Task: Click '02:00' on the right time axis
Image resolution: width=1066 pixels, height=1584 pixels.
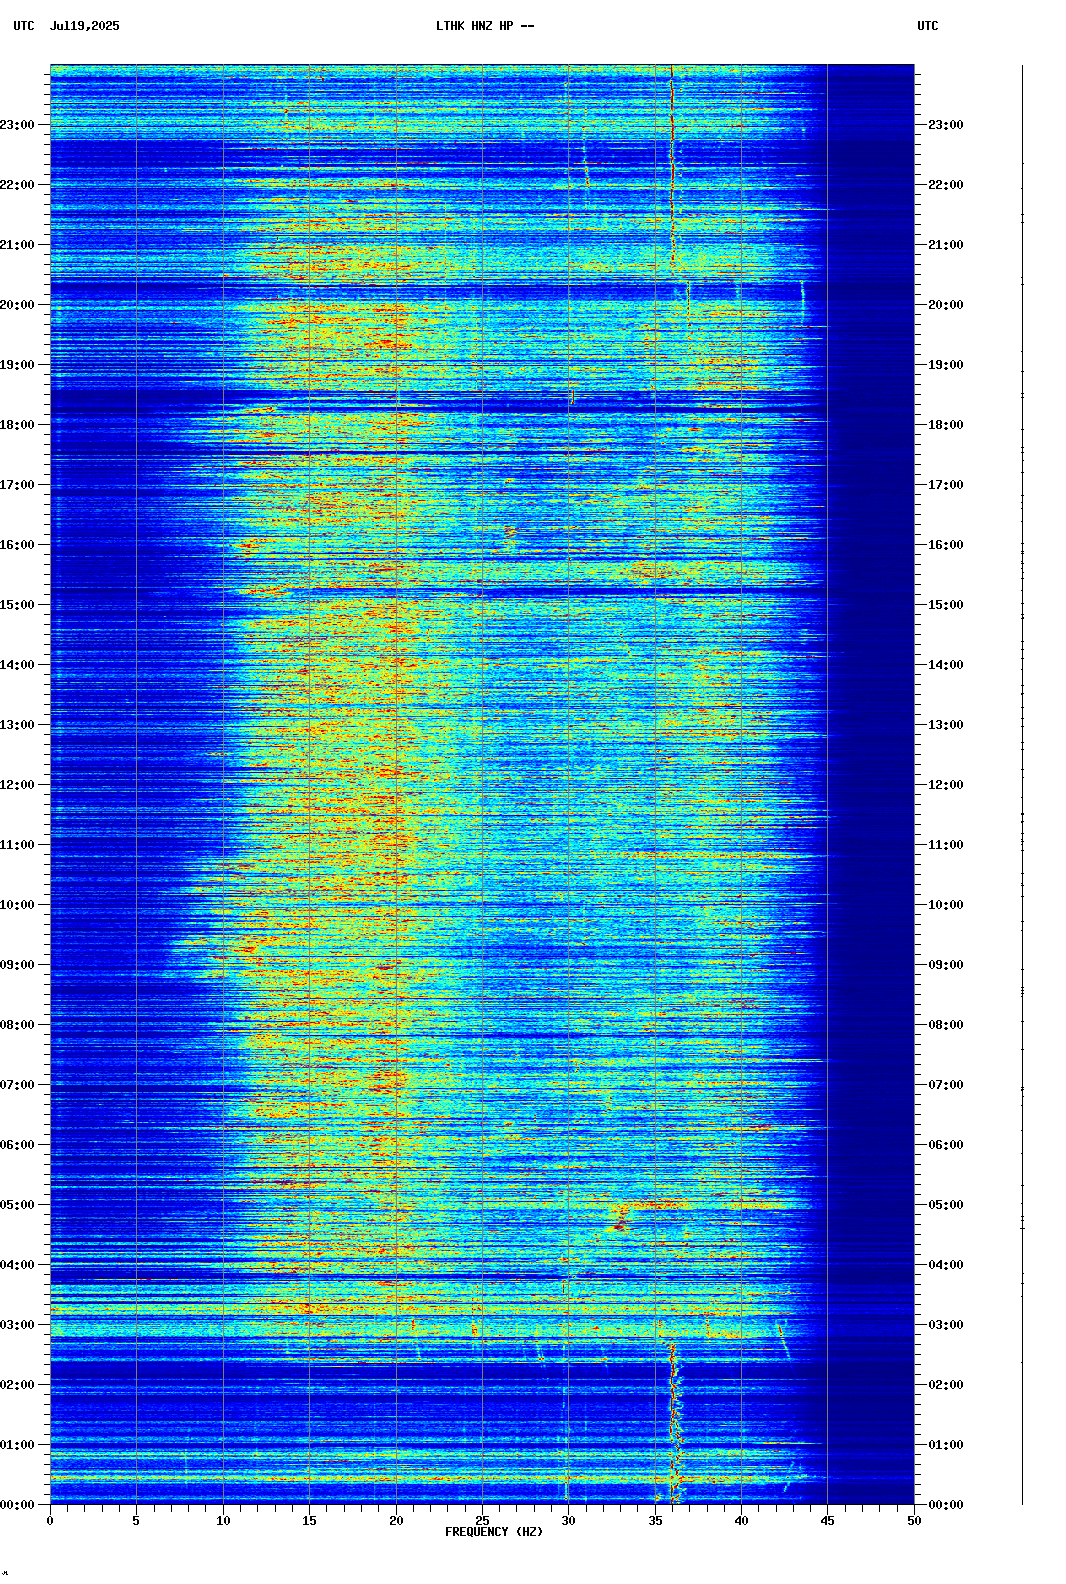Action: point(946,1385)
